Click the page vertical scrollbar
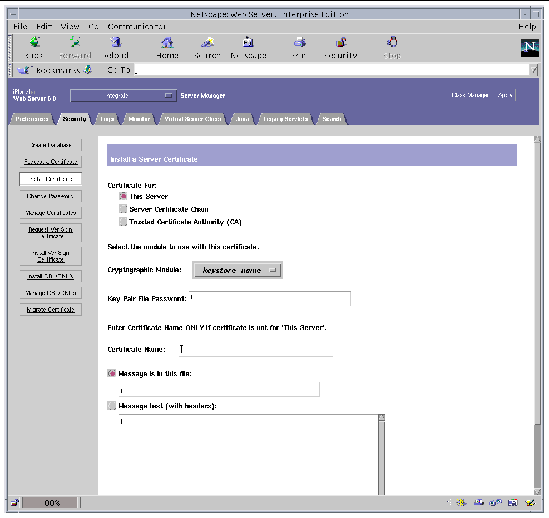Image resolution: width=549 pixels, height=518 pixels. [537, 315]
